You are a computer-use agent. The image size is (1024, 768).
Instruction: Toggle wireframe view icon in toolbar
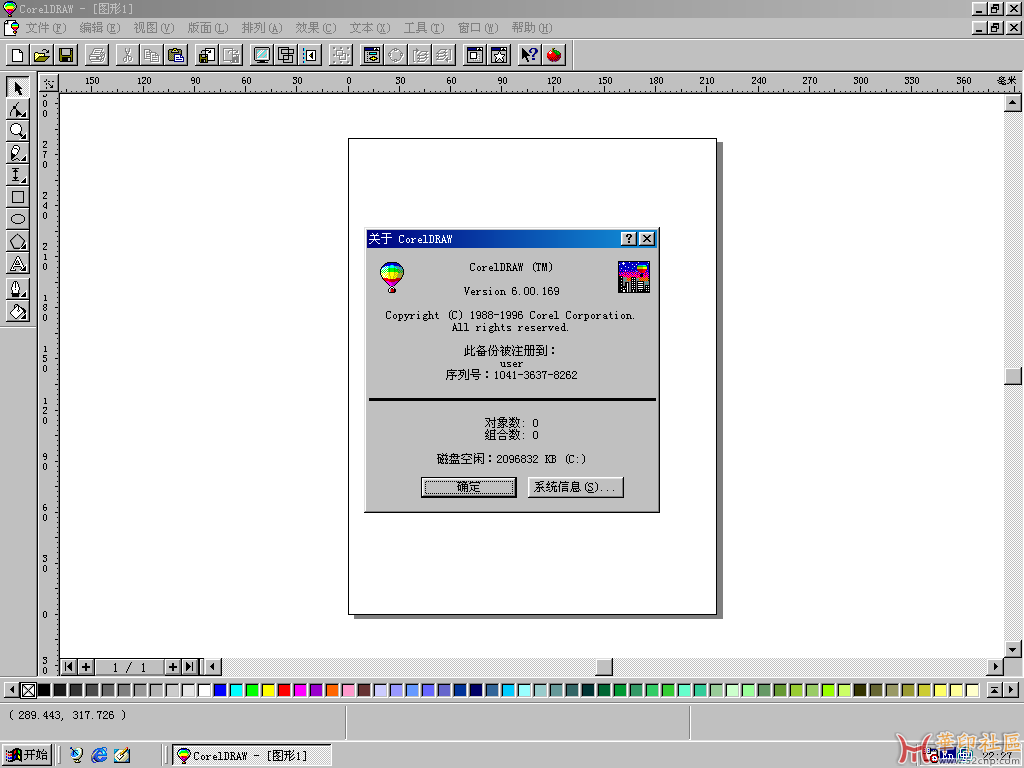point(286,56)
